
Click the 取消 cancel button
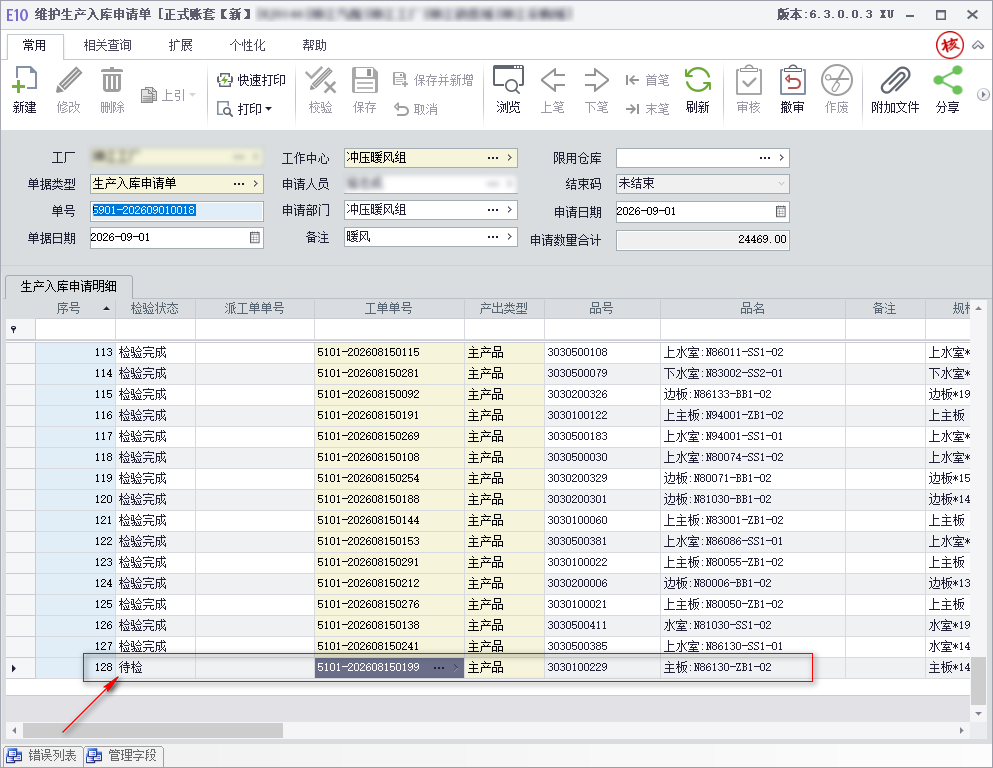[416, 109]
